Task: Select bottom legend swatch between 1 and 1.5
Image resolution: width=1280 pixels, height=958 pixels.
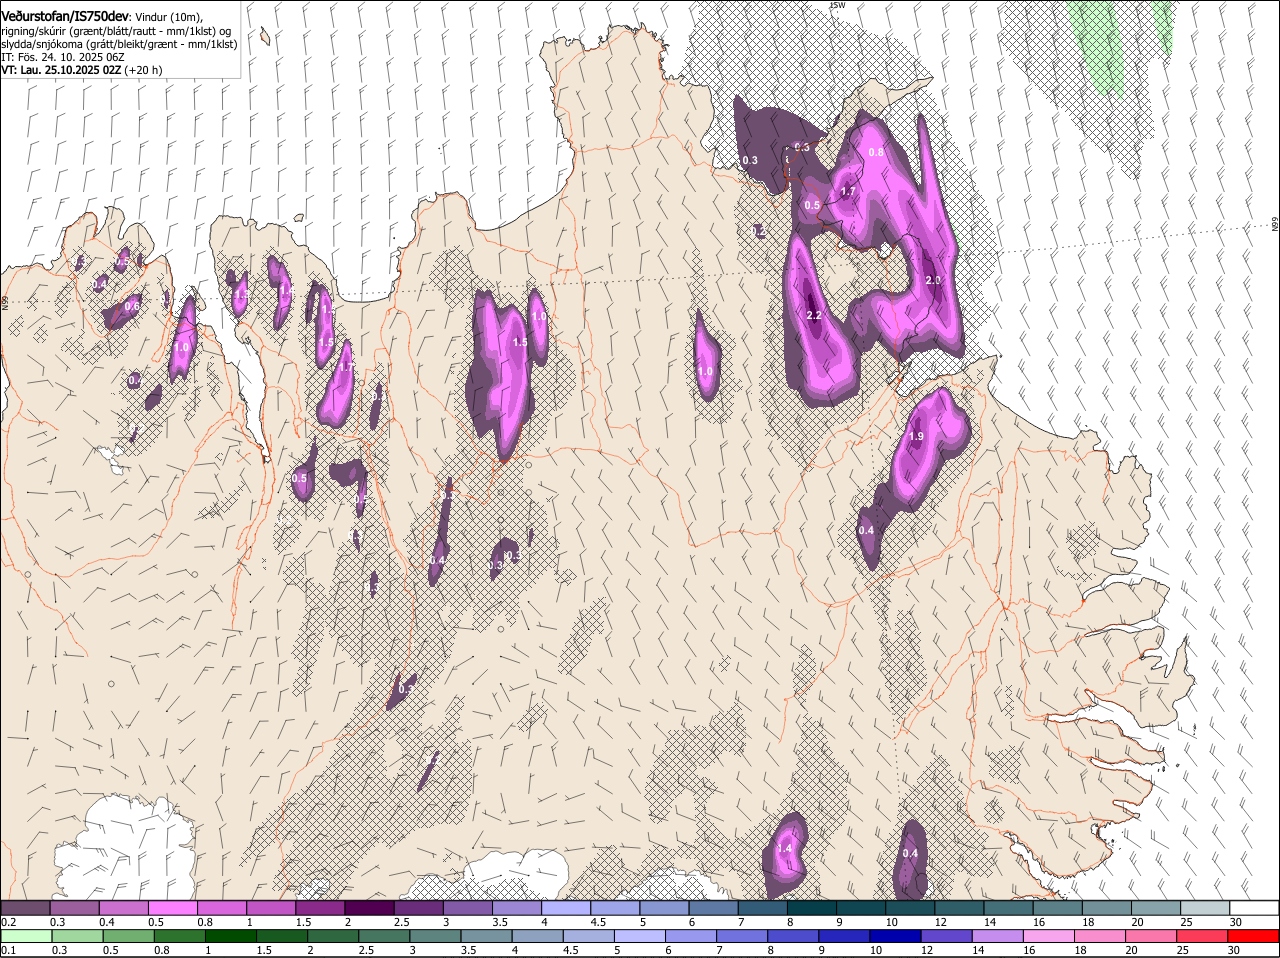Action: (231, 936)
